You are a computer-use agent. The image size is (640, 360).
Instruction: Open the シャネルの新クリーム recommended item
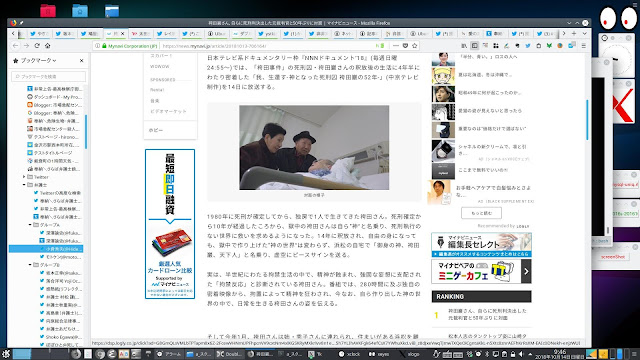click(492, 150)
